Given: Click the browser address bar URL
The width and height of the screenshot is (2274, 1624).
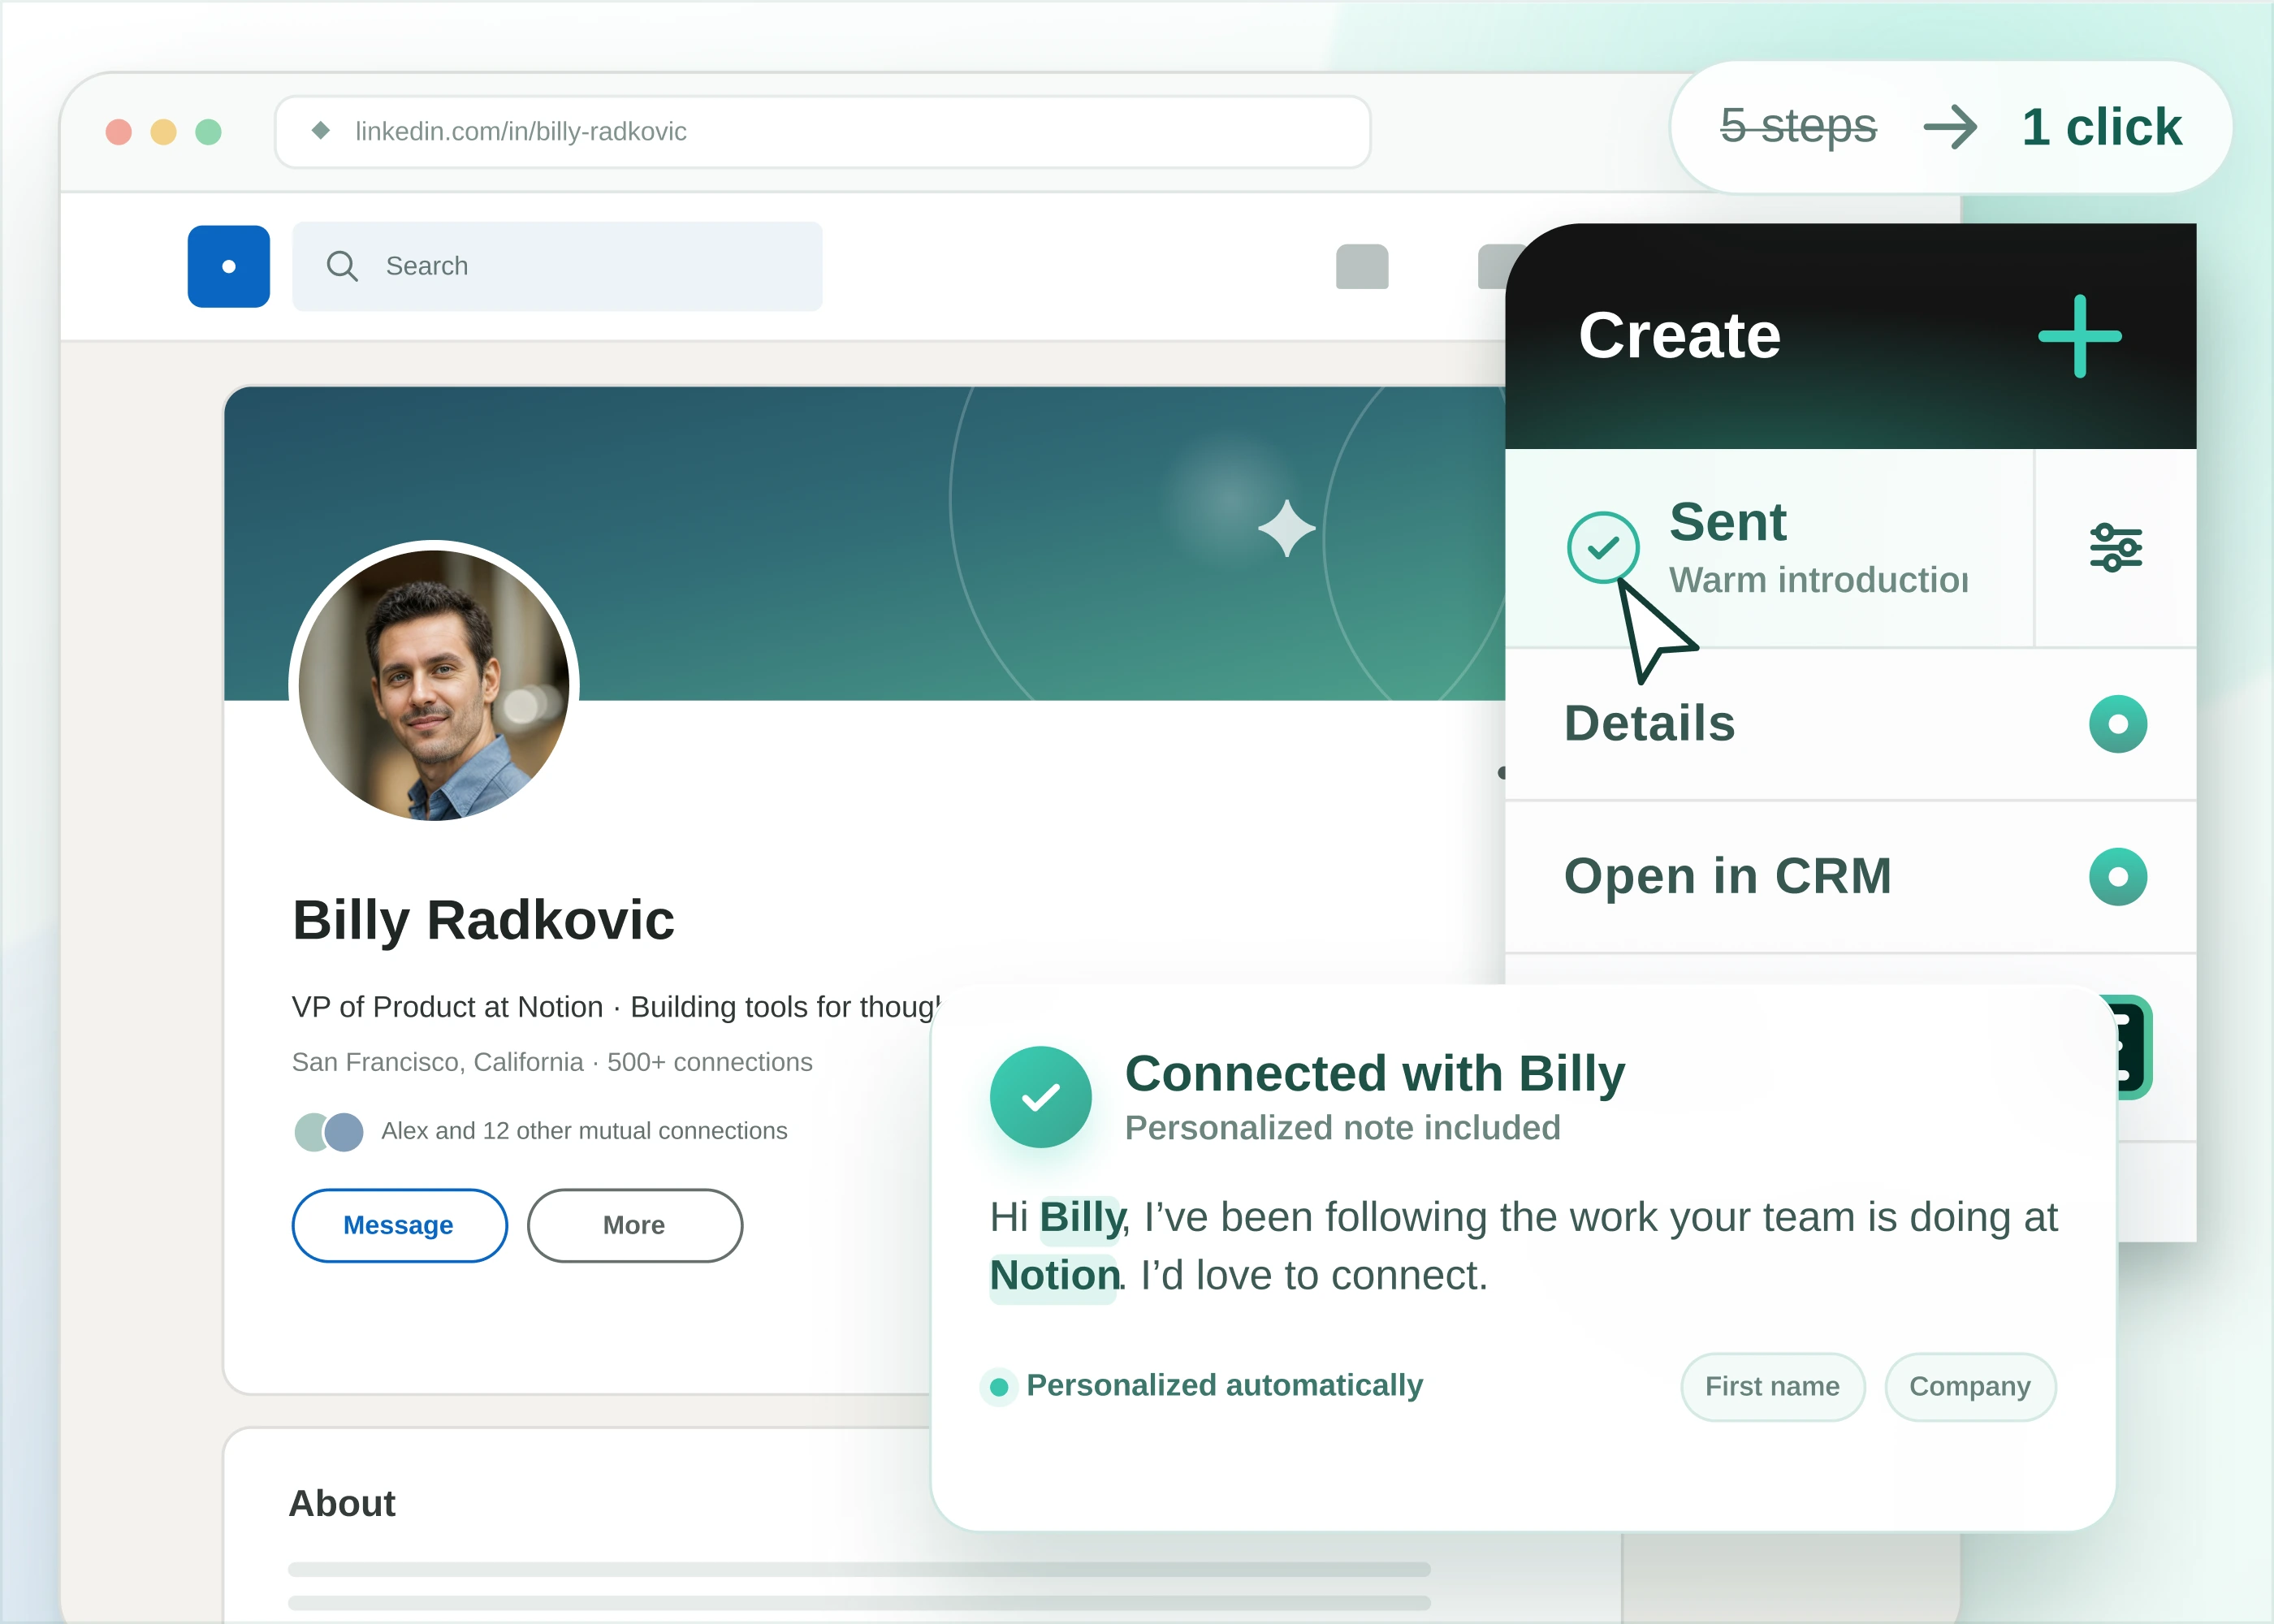Looking at the screenshot, I should [x=521, y=131].
